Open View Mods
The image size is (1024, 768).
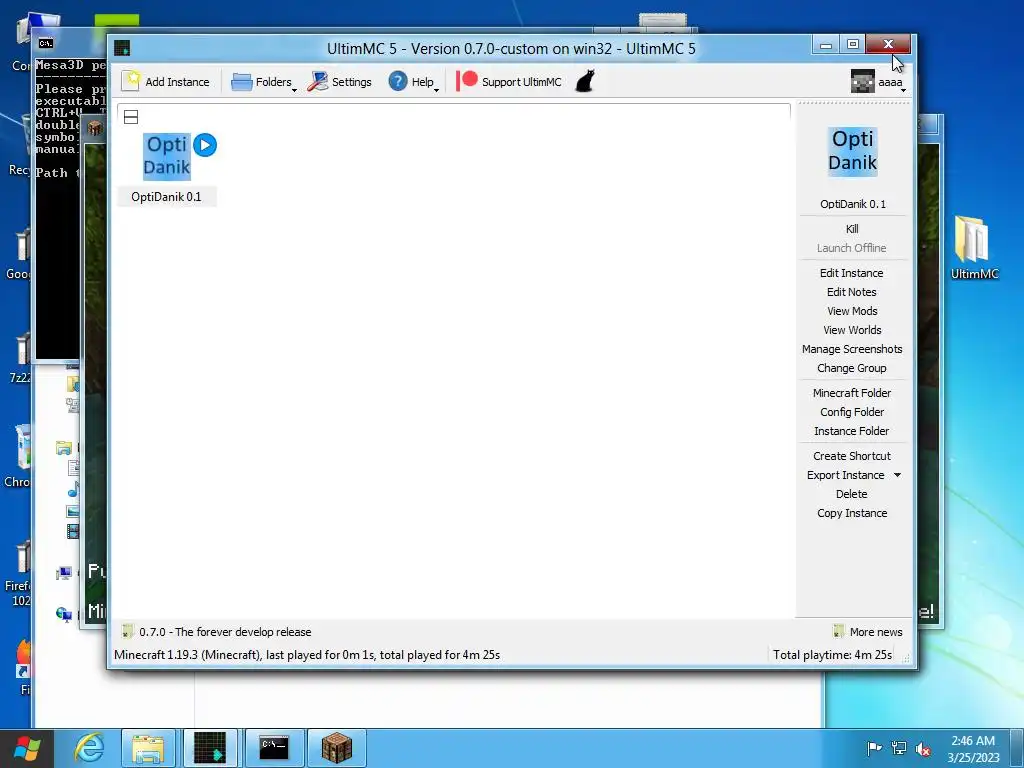852,311
